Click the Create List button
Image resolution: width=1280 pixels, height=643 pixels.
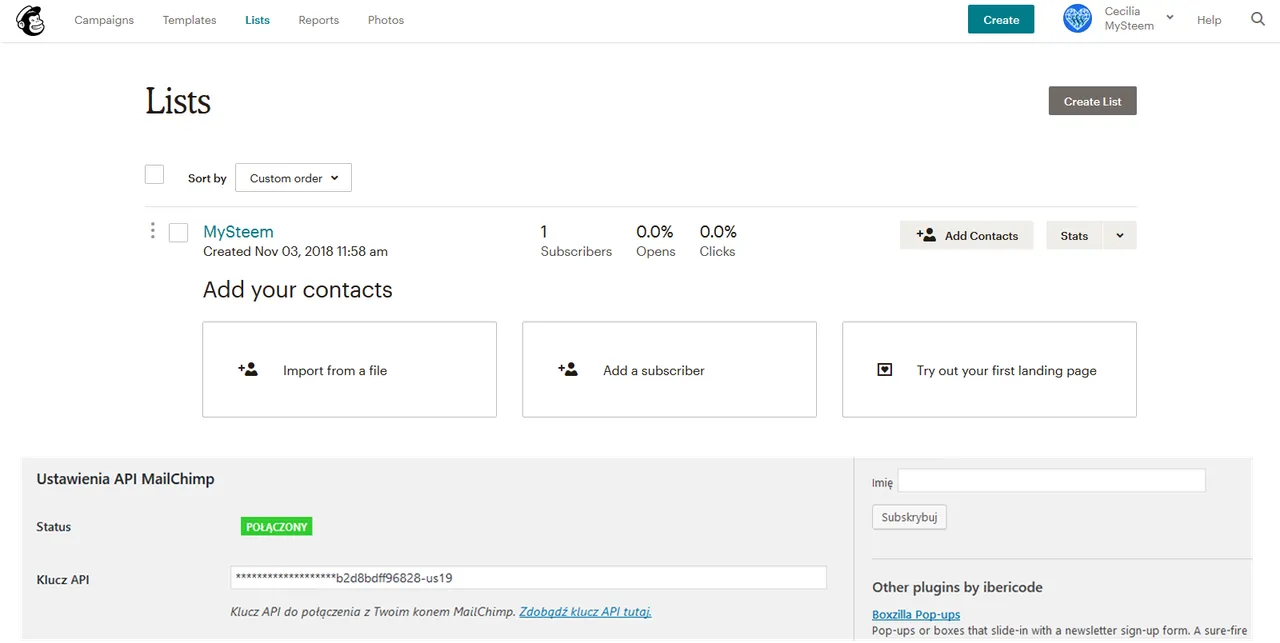pos(1092,101)
